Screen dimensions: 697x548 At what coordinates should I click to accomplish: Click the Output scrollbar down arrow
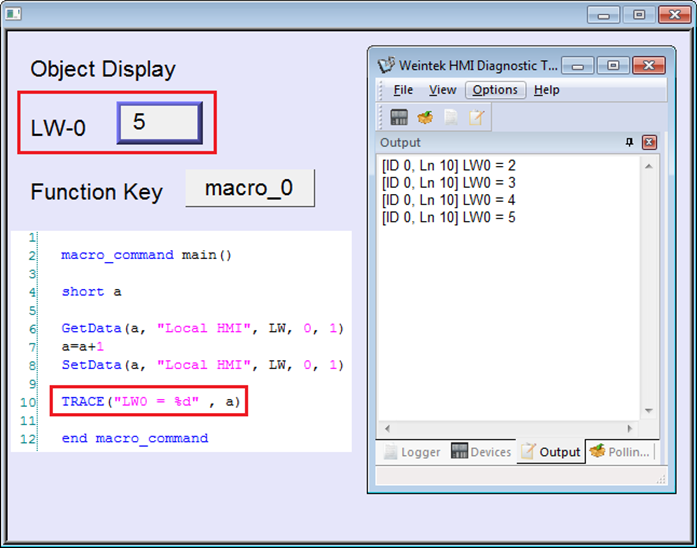tap(649, 410)
